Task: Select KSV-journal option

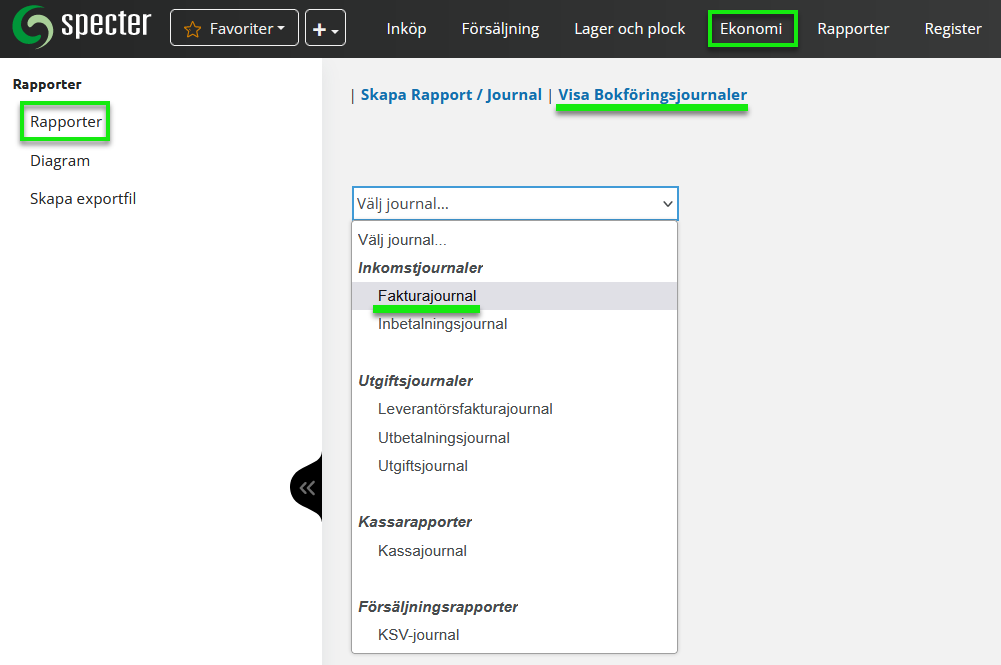Action: pyautogui.click(x=418, y=635)
